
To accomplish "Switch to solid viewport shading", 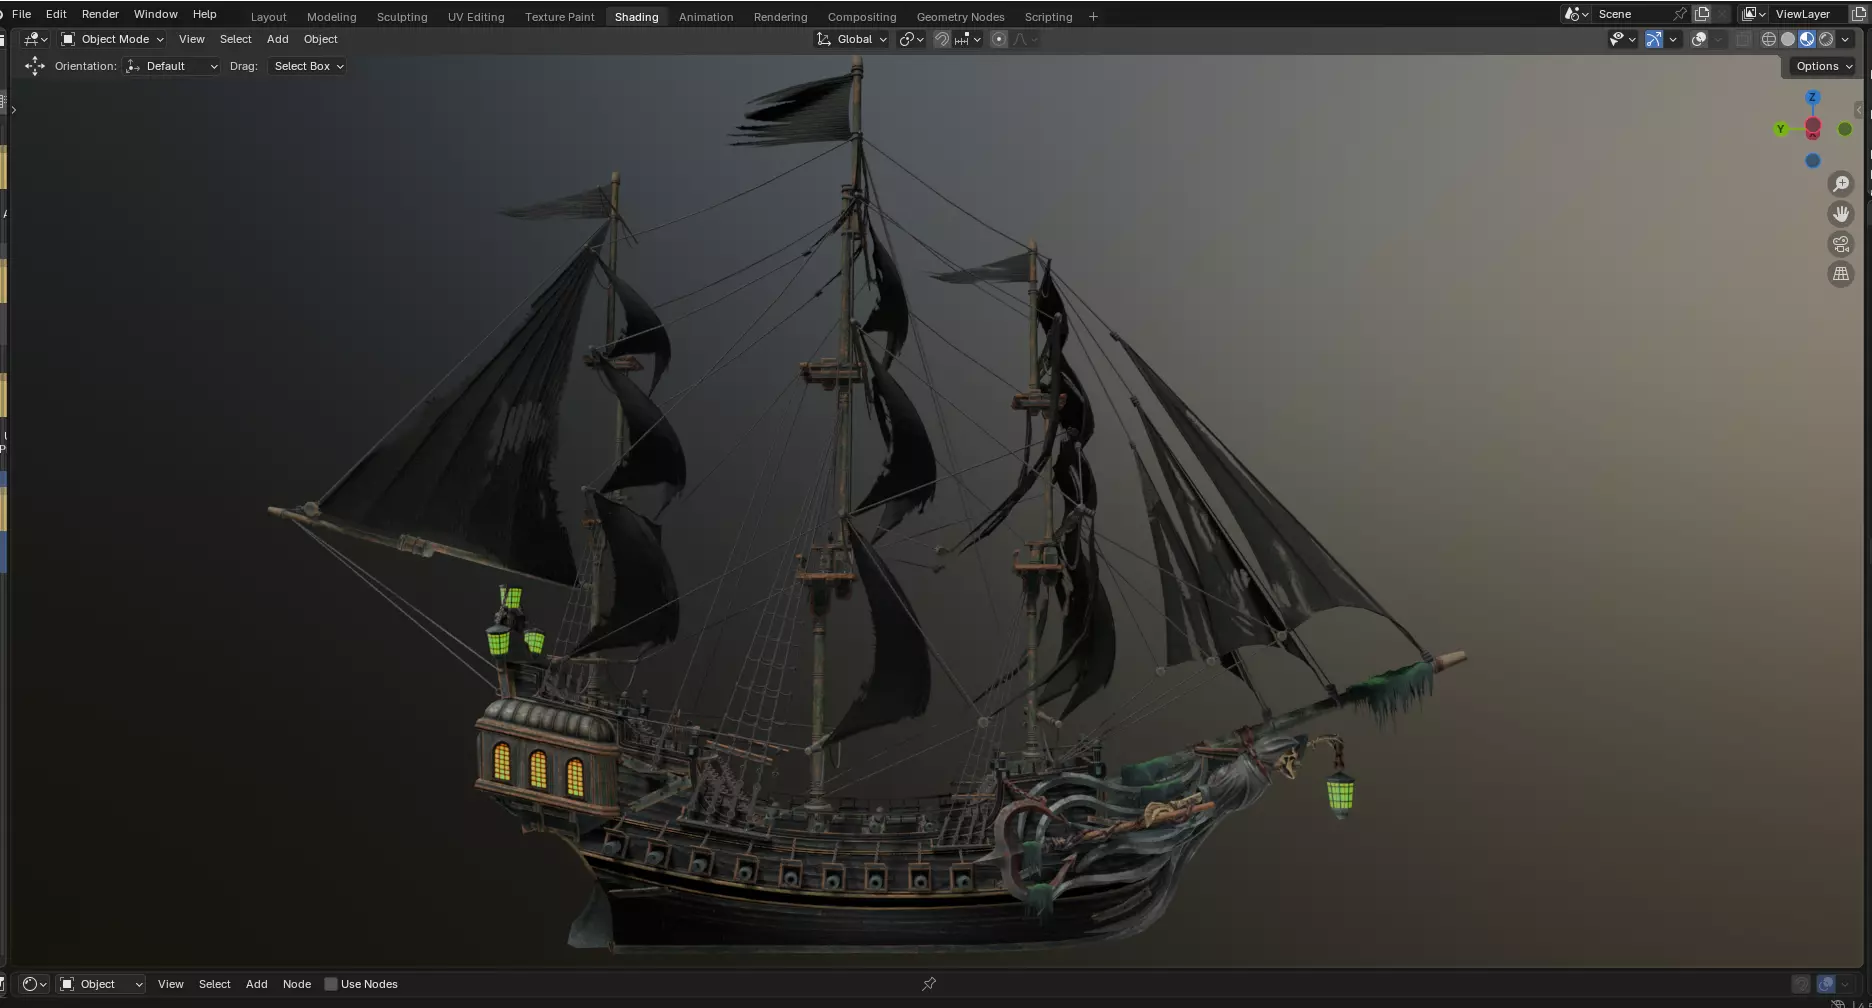I will (x=1788, y=39).
